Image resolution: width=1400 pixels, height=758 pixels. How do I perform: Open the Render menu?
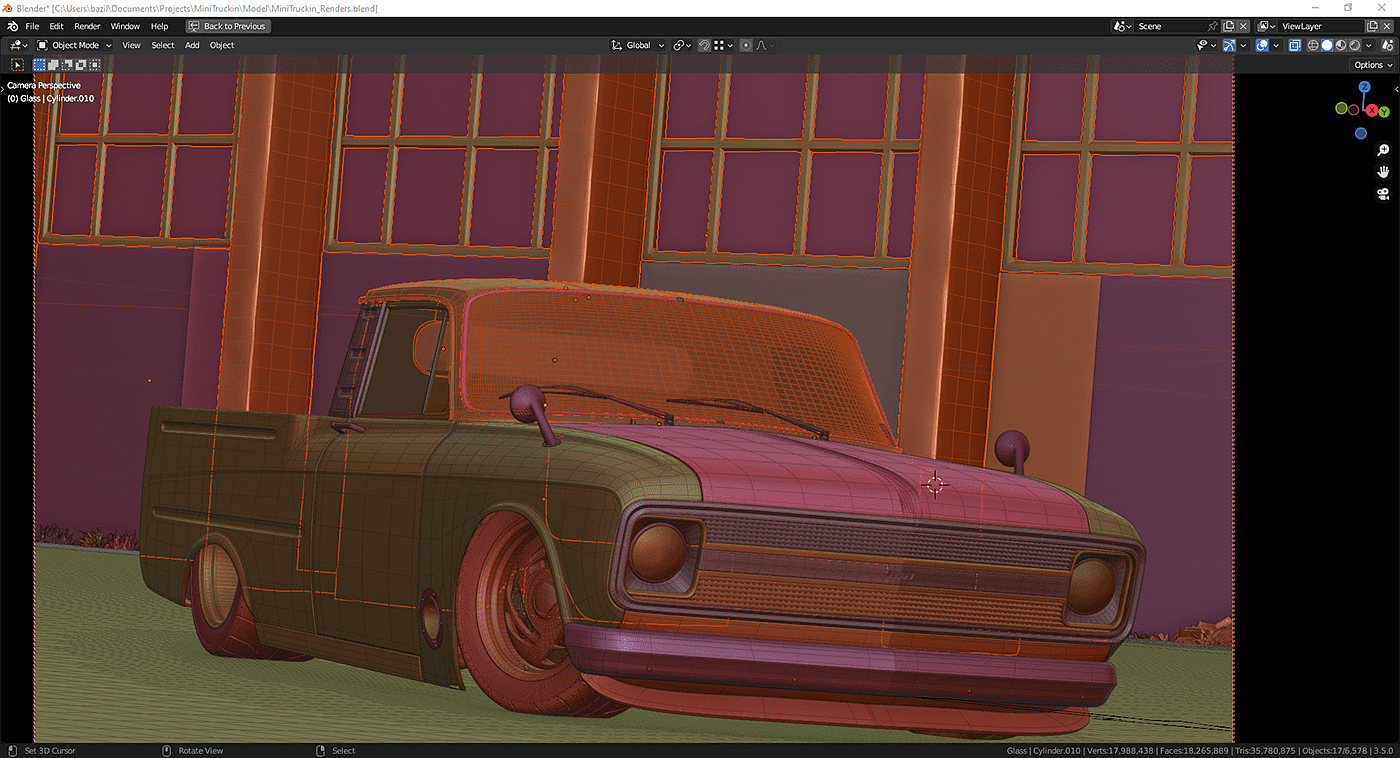87,26
